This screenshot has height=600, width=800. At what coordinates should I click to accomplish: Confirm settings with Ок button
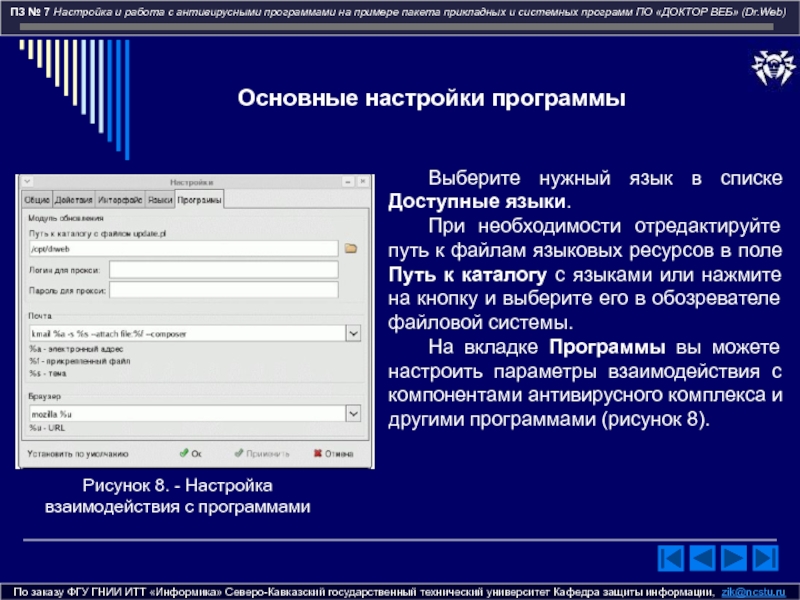[191, 453]
